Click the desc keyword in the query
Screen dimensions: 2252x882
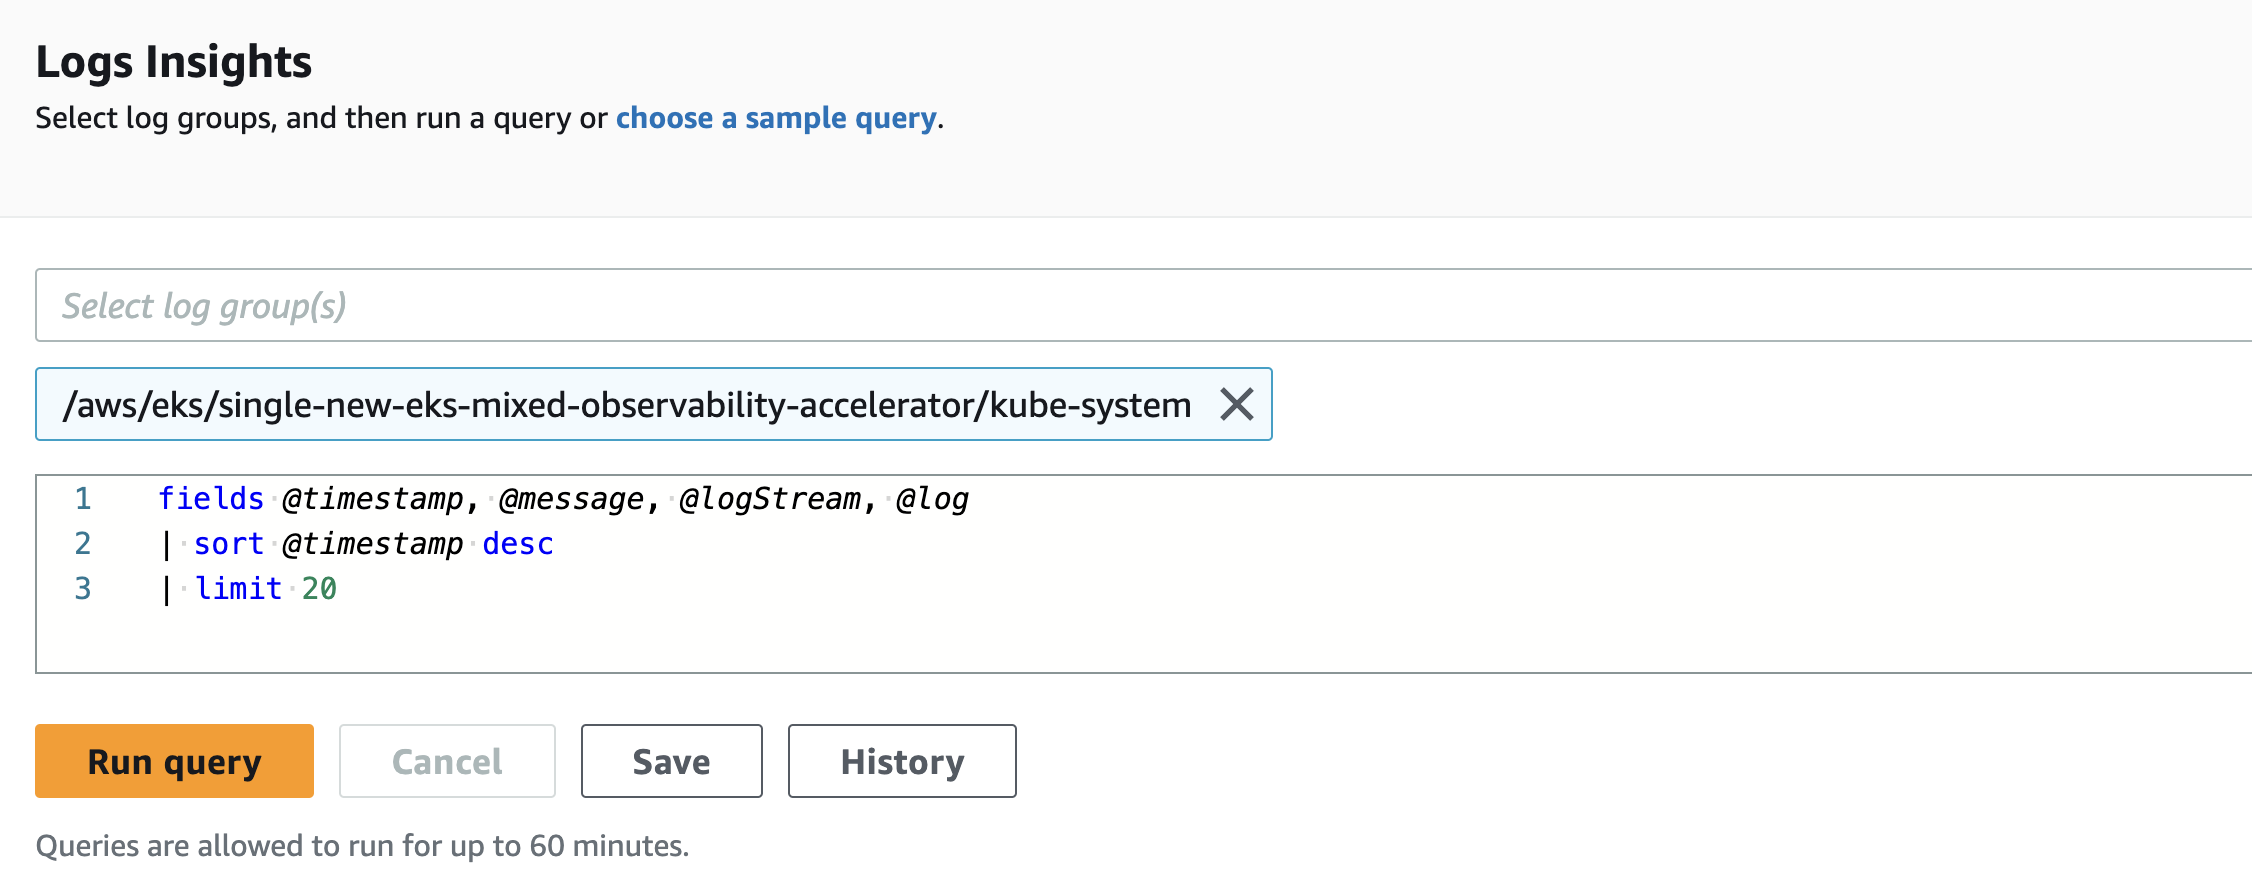tap(518, 543)
